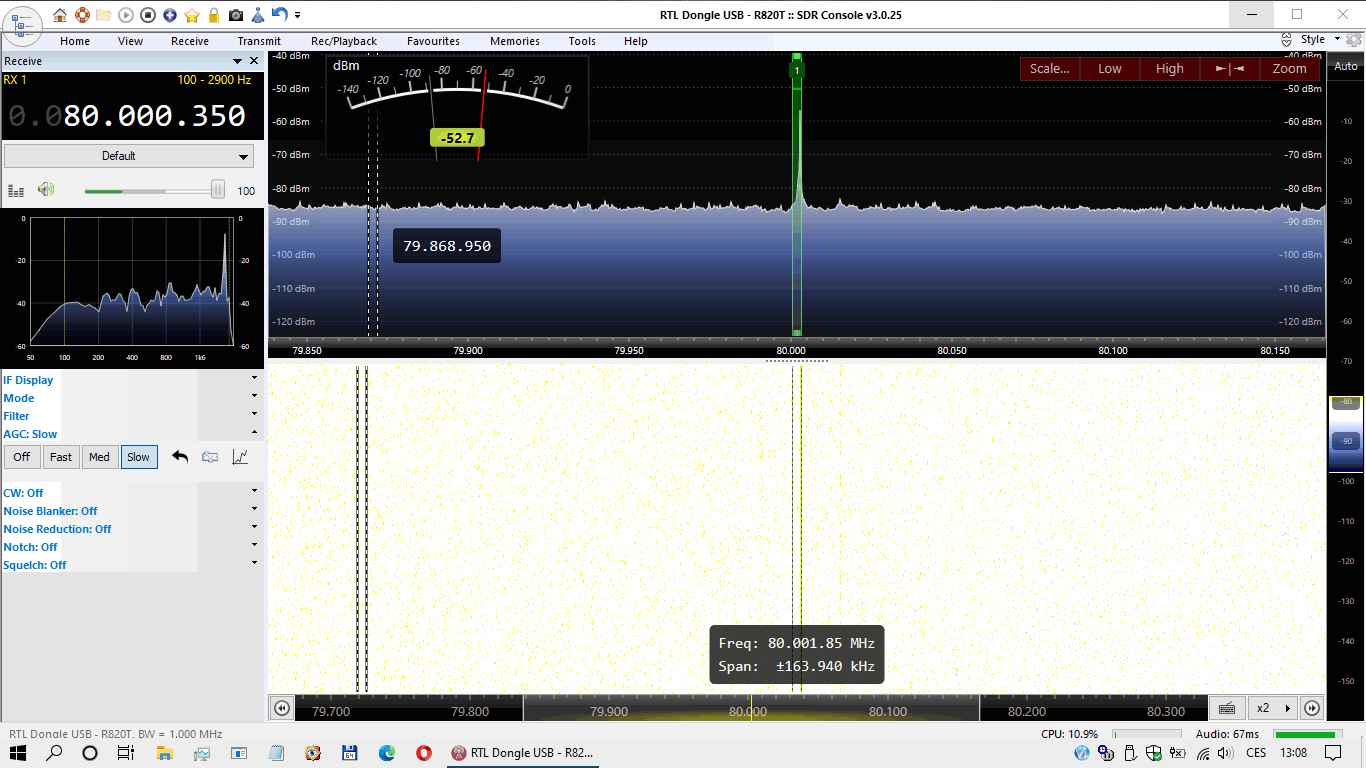Viewport: 1366px width, 768px height.
Task: Click the volume slider handle
Action: click(217, 190)
